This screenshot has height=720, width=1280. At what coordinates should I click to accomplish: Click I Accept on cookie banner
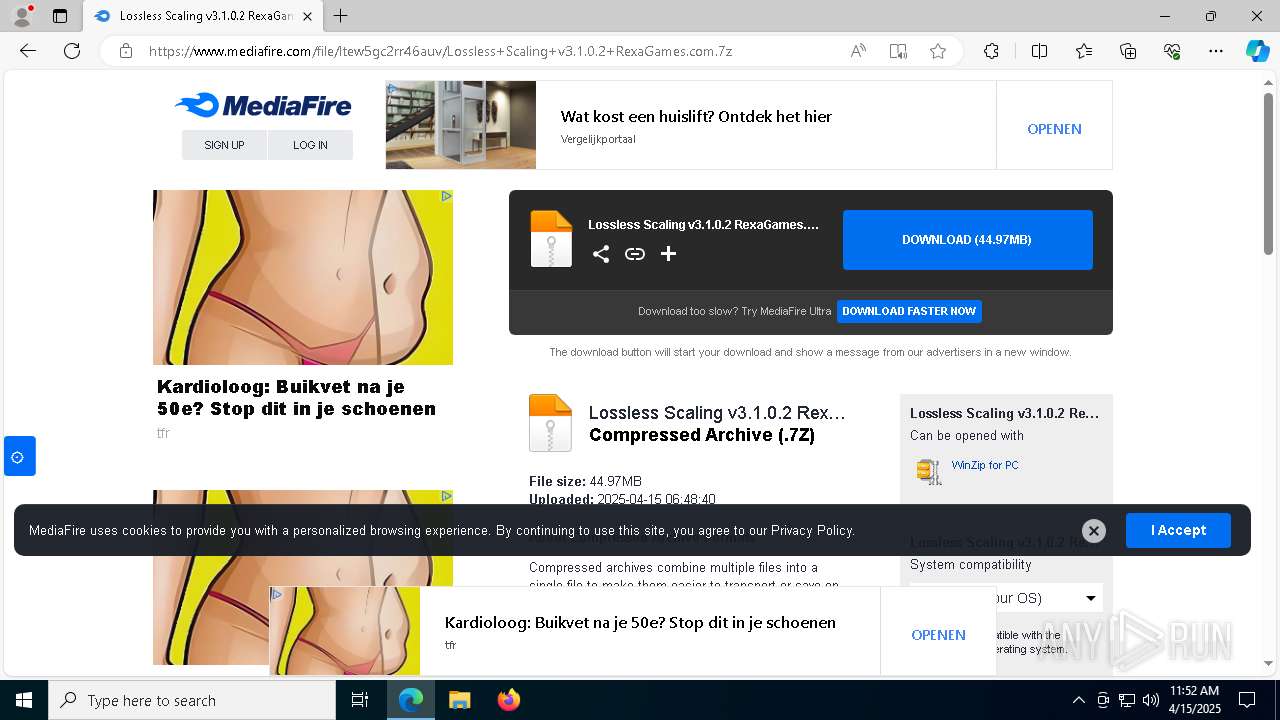(x=1178, y=530)
